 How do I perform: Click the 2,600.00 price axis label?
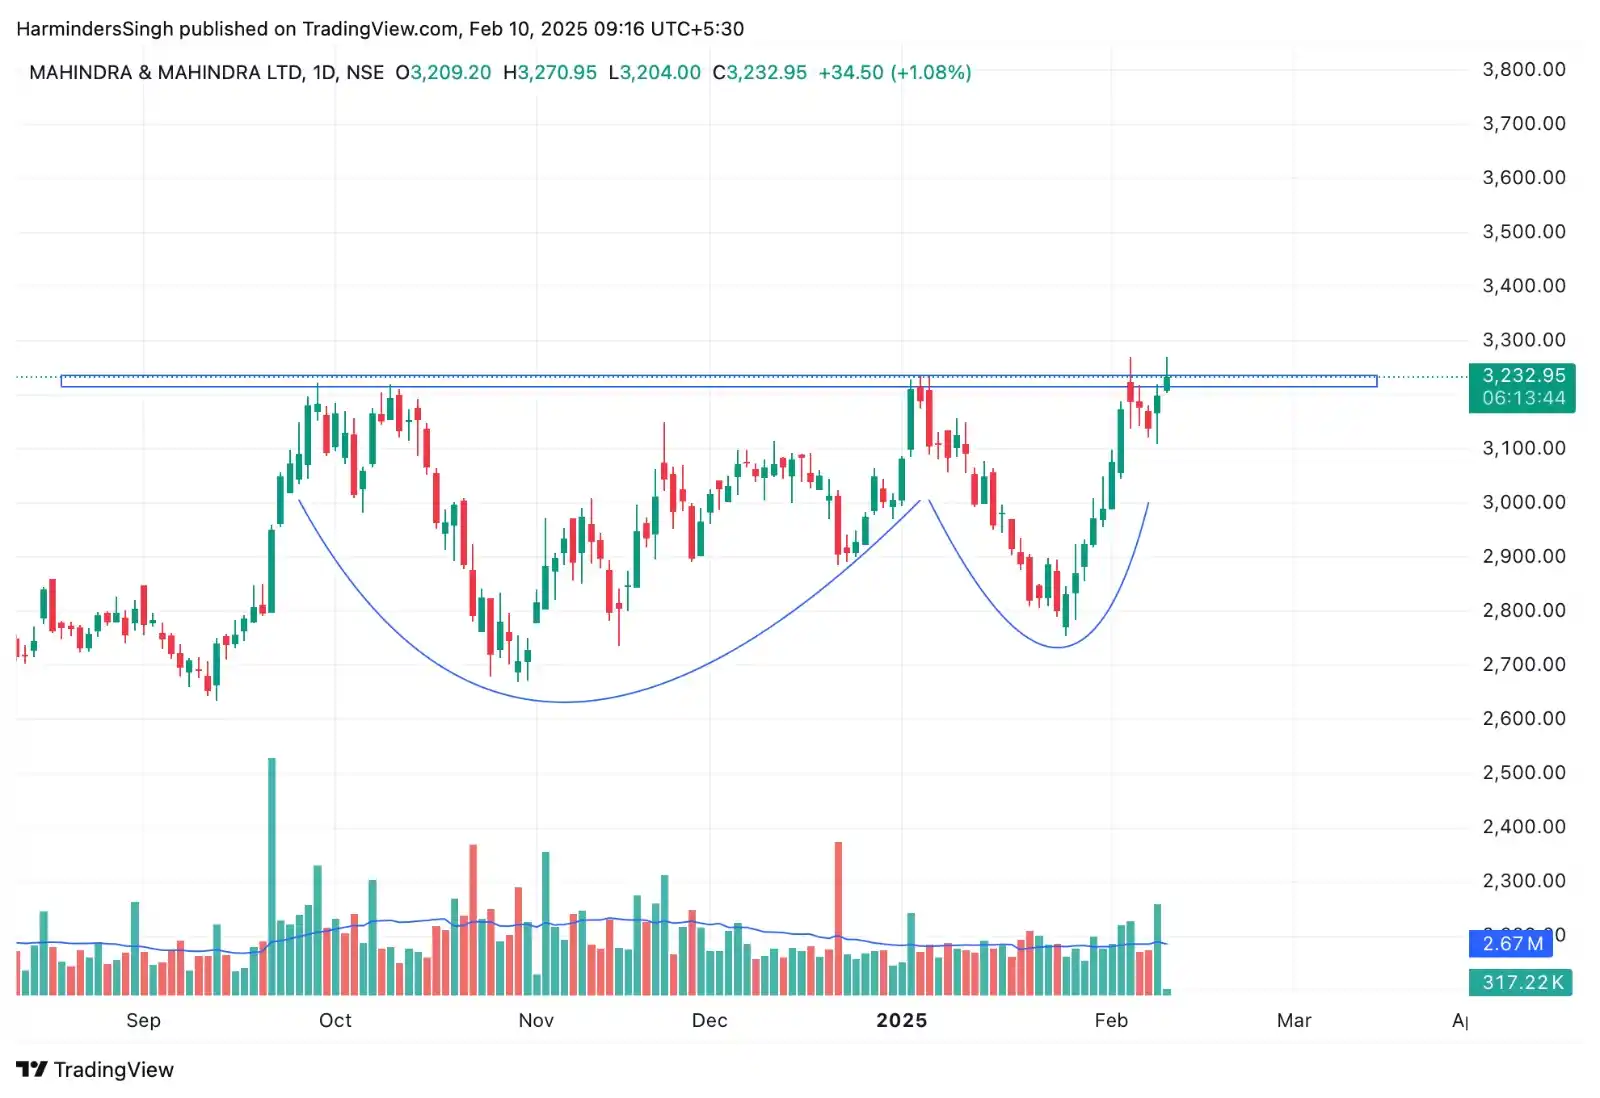coord(1523,718)
